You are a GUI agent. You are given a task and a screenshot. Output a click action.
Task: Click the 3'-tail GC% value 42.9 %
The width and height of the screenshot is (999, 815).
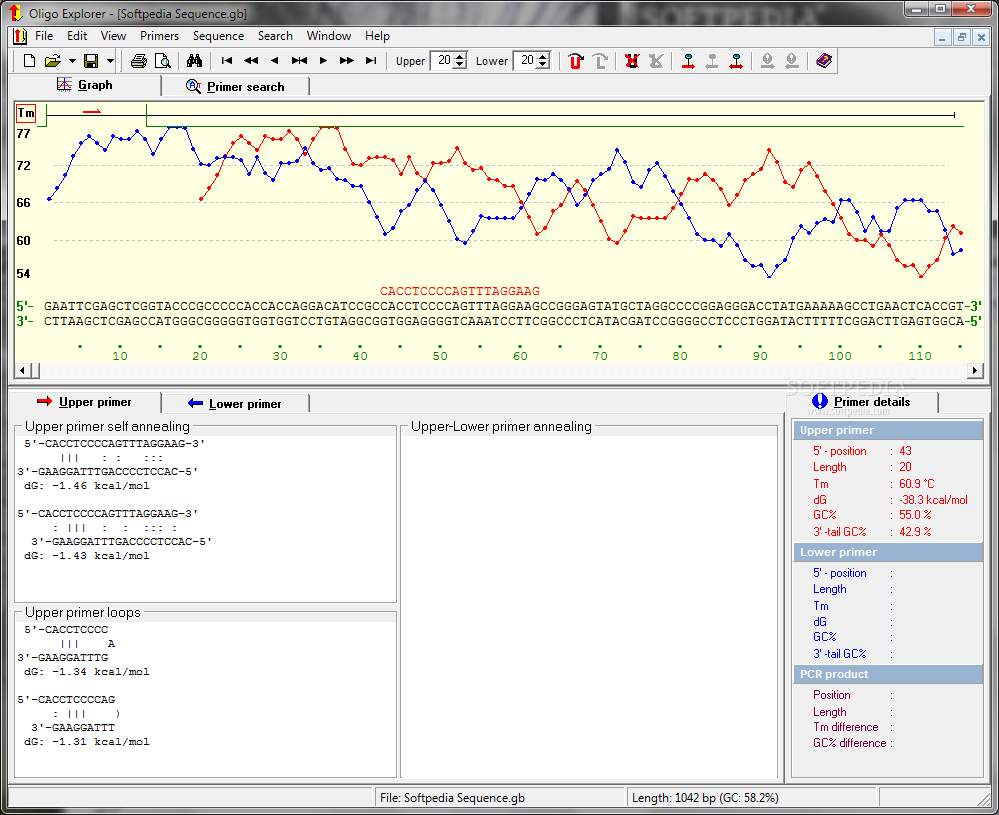(x=915, y=531)
